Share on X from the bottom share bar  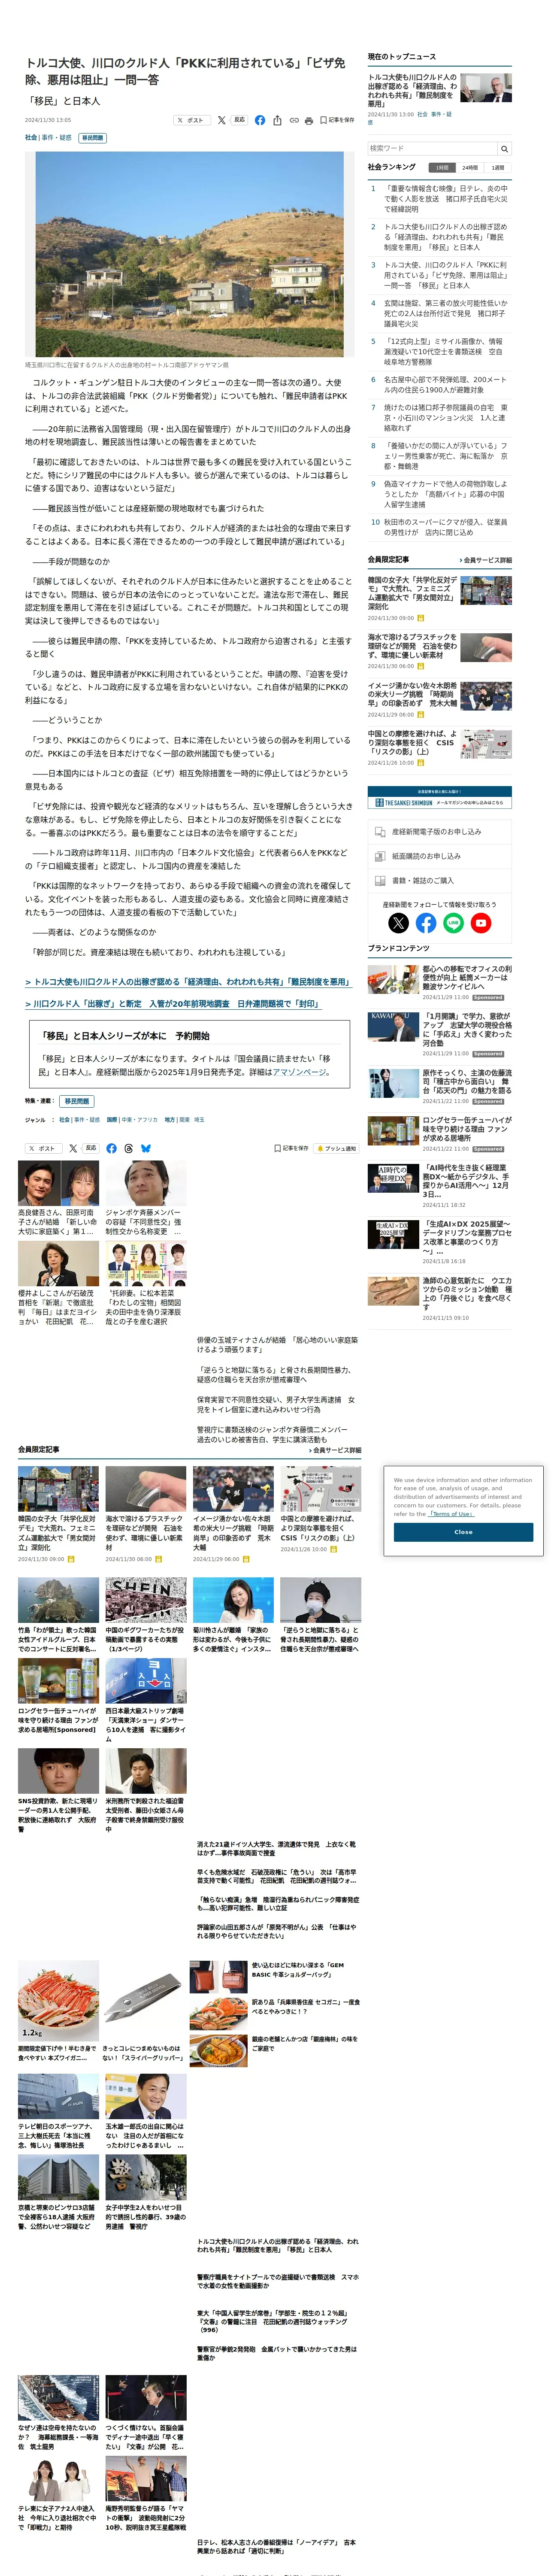pos(72,1148)
